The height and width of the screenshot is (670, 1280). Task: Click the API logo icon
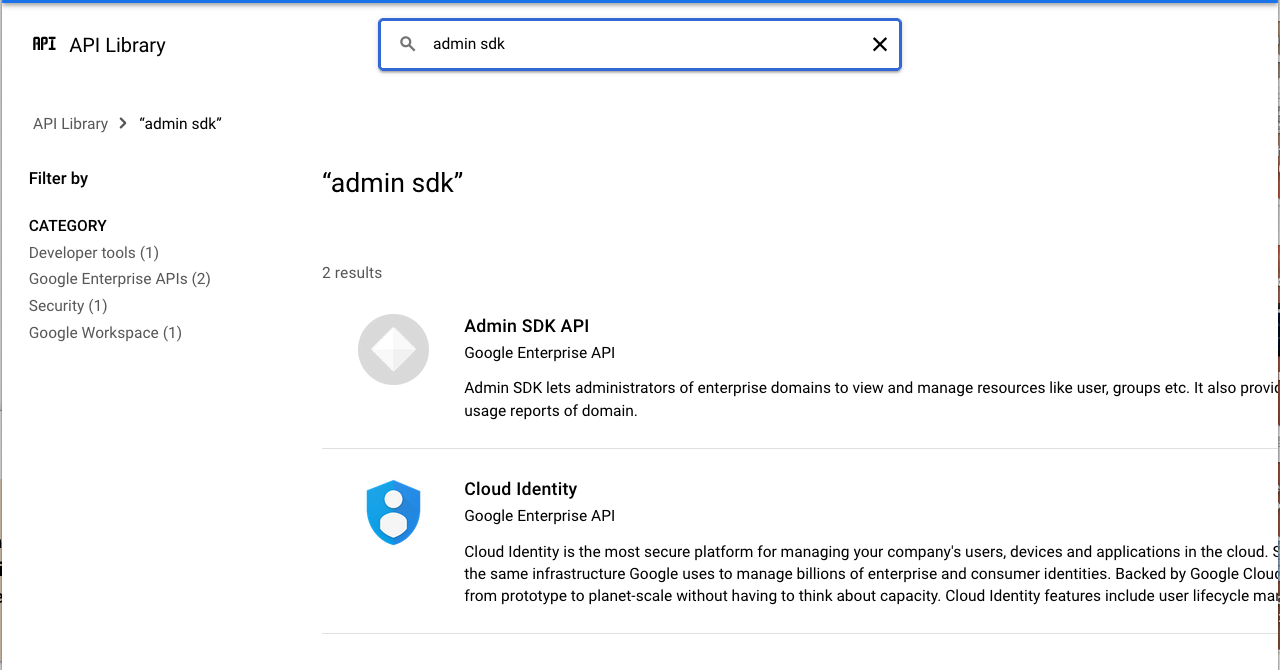[x=44, y=44]
